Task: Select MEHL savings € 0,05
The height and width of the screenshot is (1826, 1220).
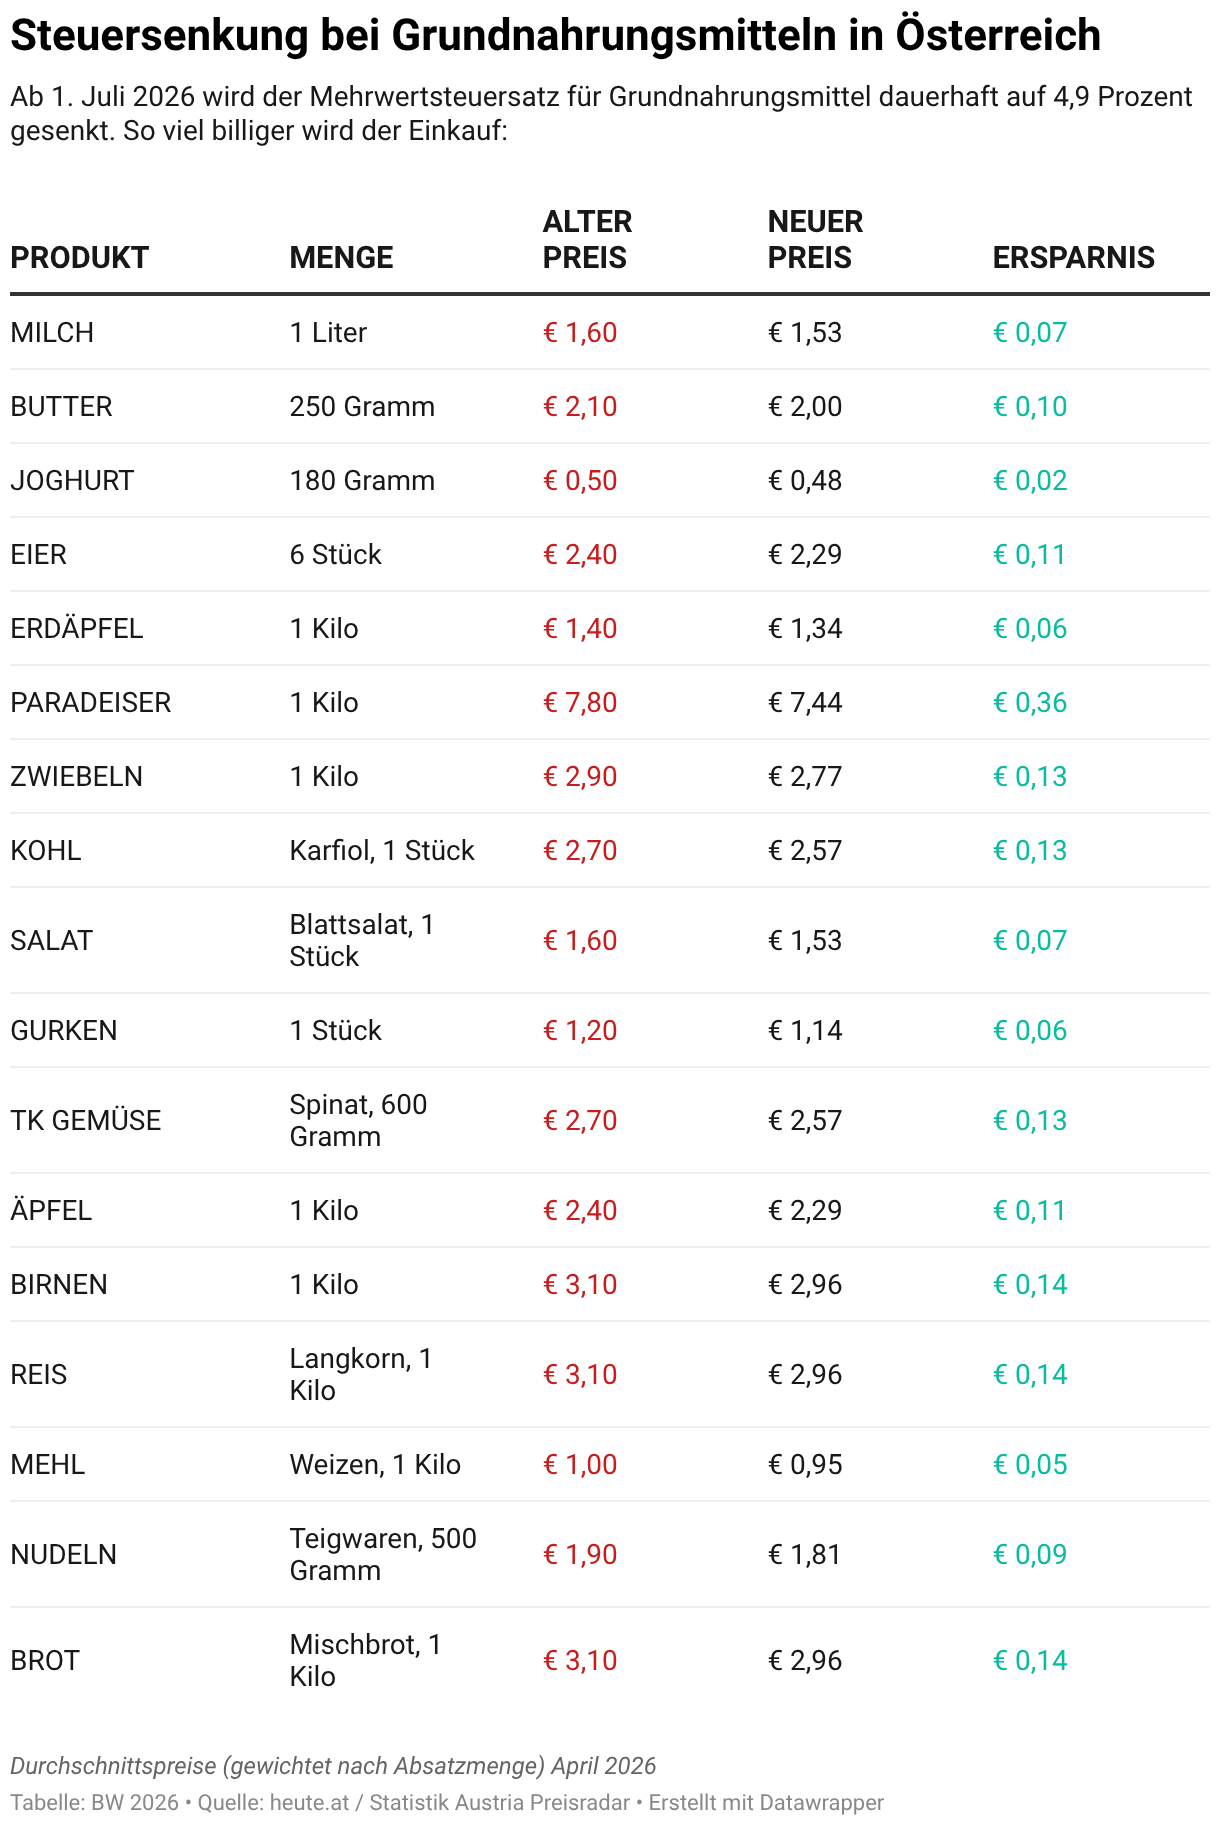Action: click(x=1030, y=1465)
